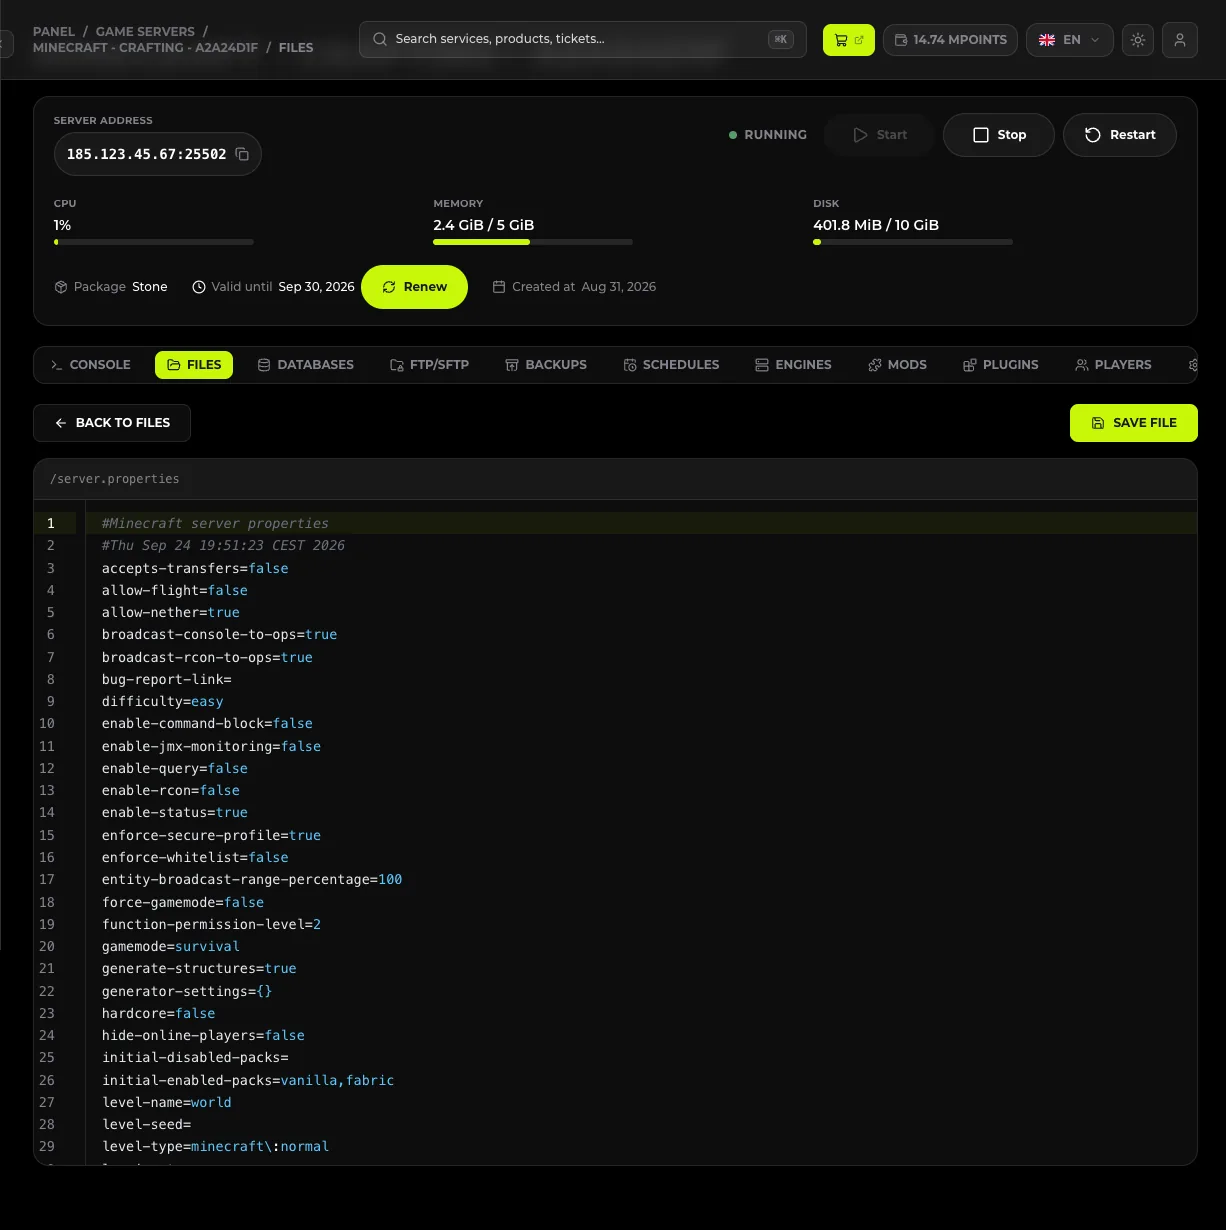Open the SCHEDULES tab
Image resolution: width=1226 pixels, height=1230 pixels.
pos(671,365)
